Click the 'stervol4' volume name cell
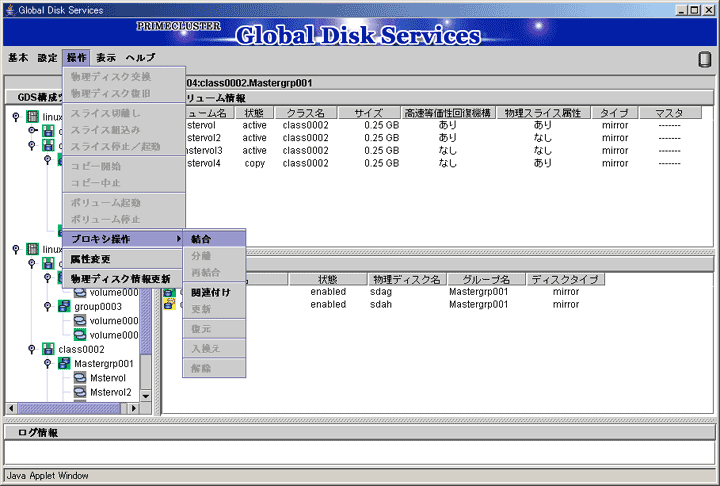 tap(204, 163)
